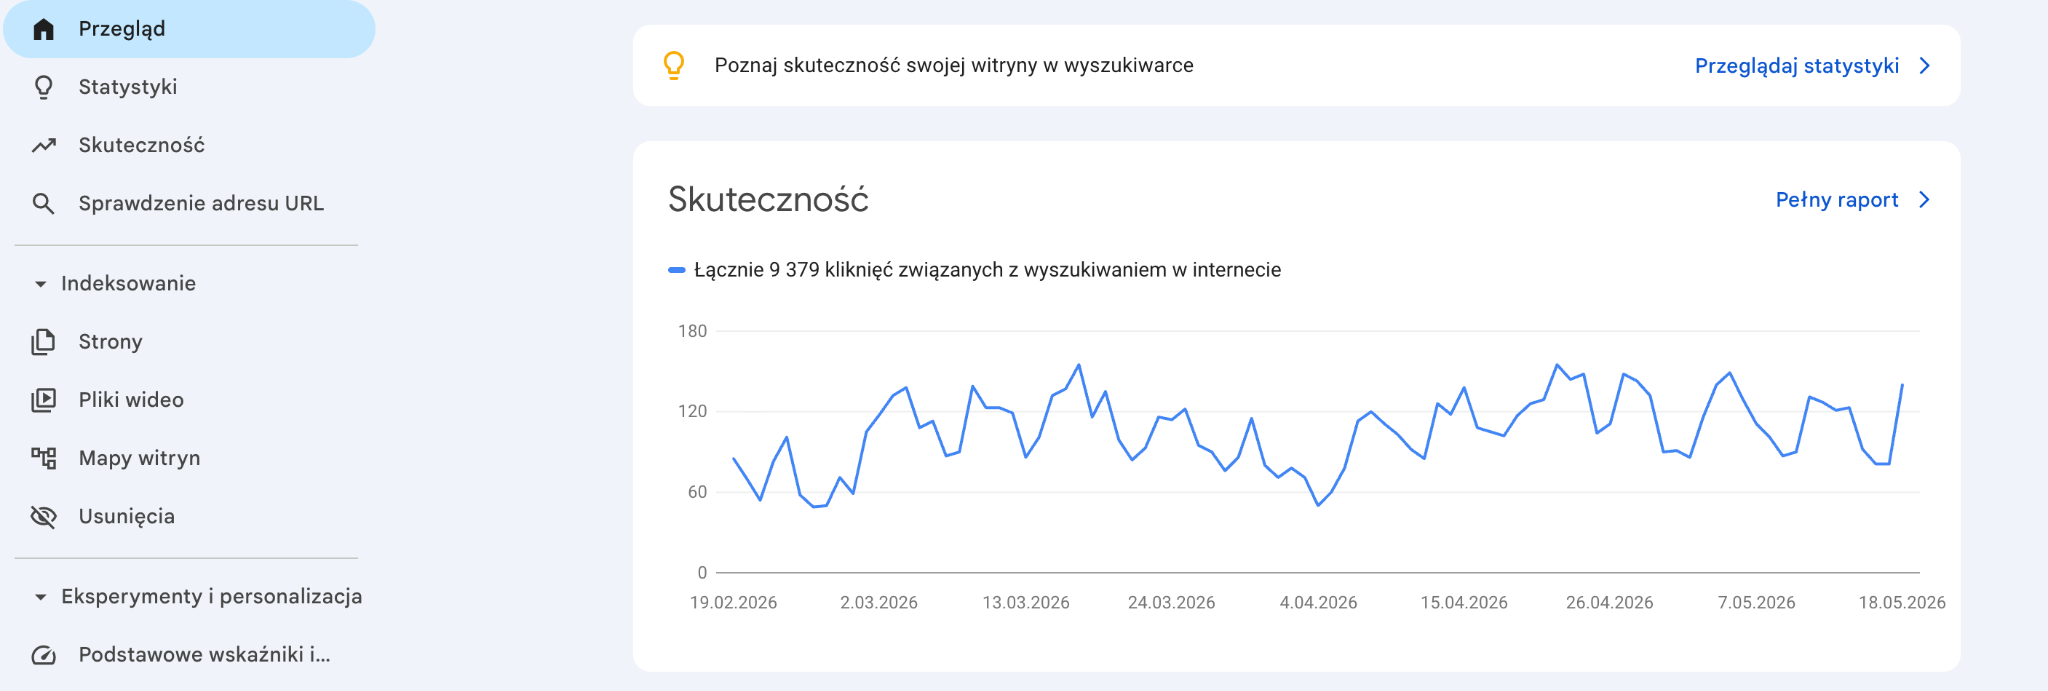Click the speedometer icon beside Podstawowe wskaźniki
The height and width of the screenshot is (691, 2048).
tap(43, 655)
